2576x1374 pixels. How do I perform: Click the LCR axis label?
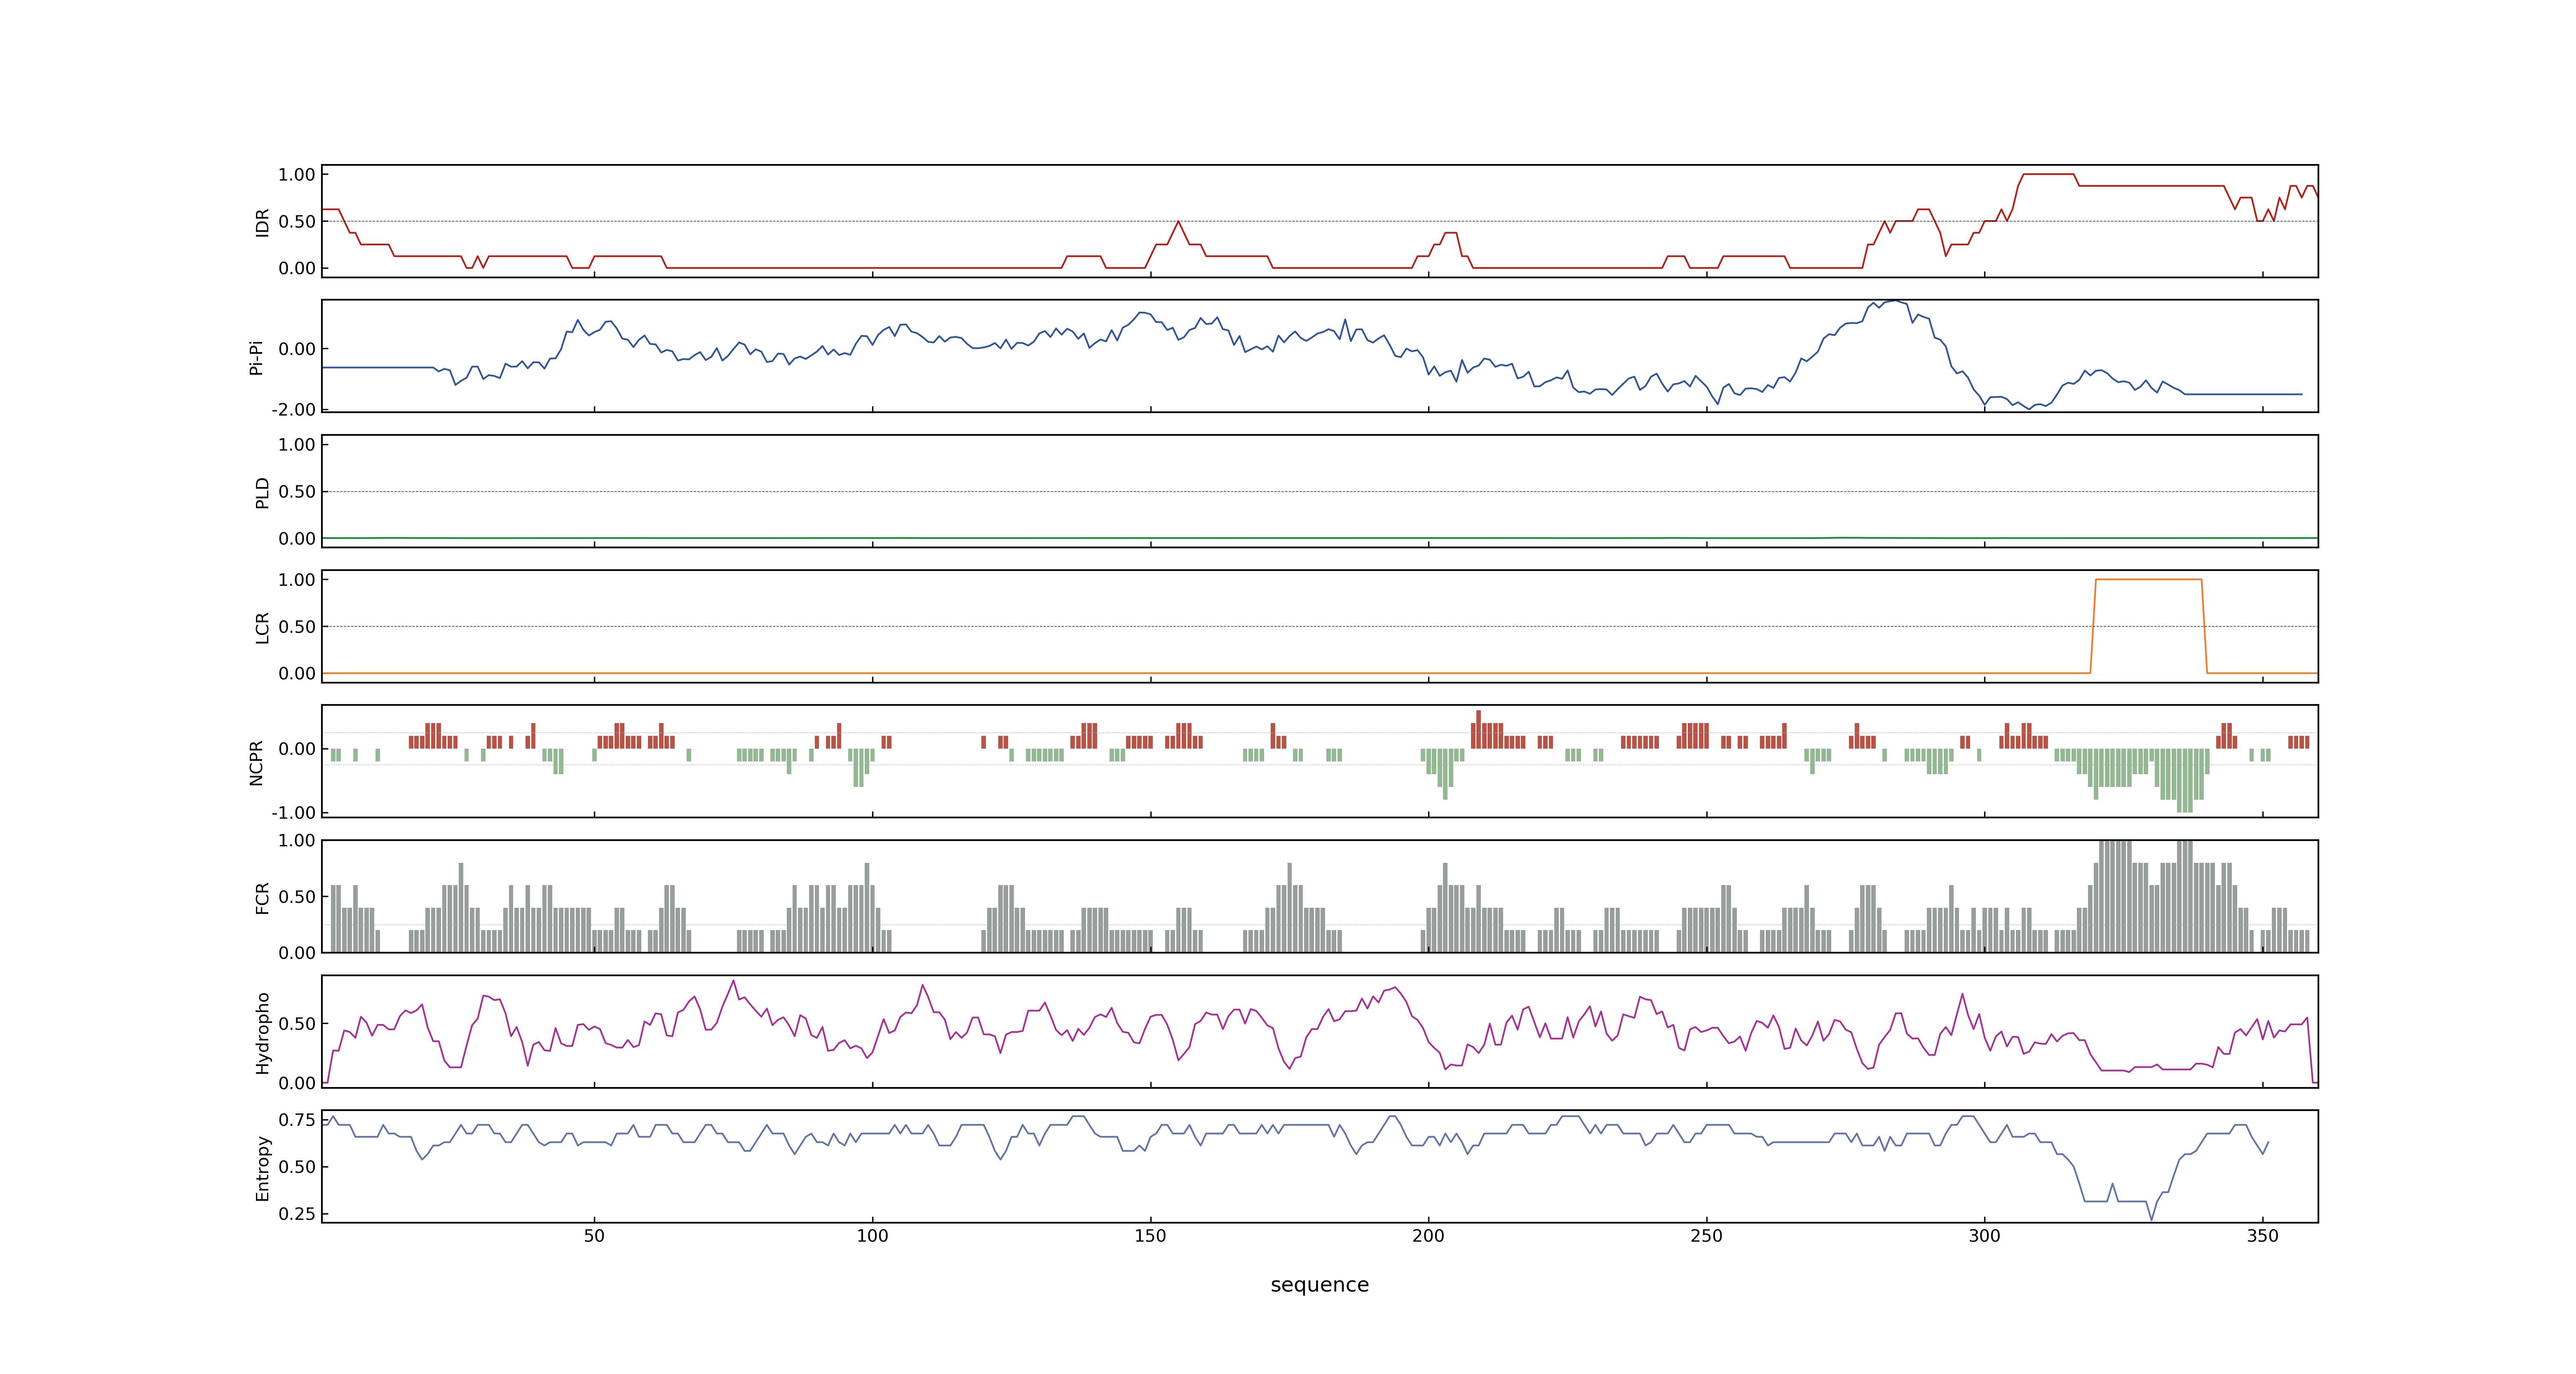[x=262, y=627]
